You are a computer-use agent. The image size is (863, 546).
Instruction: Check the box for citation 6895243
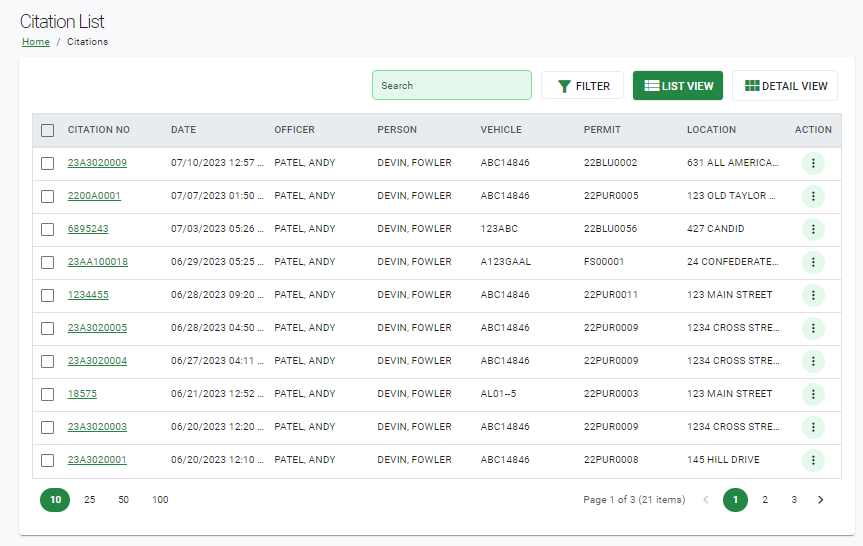click(48, 230)
